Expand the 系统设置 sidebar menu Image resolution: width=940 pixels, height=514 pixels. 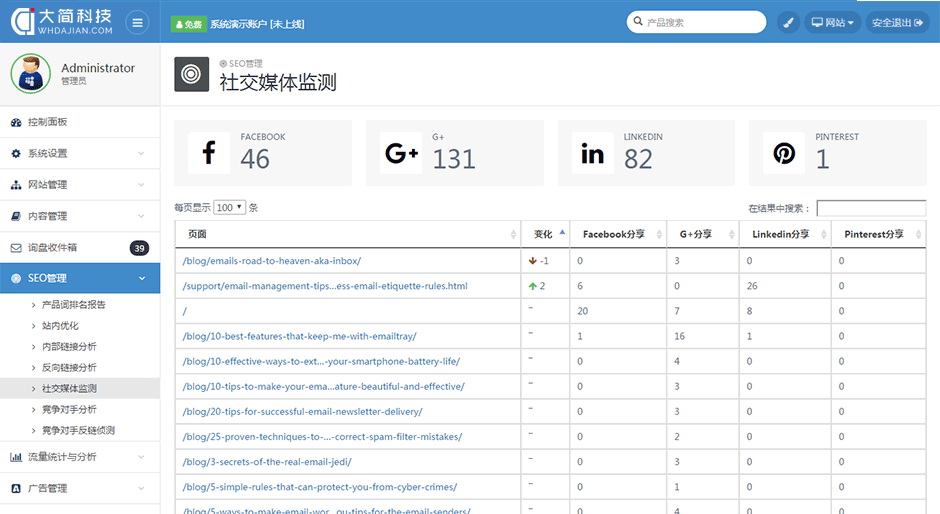(x=80, y=153)
